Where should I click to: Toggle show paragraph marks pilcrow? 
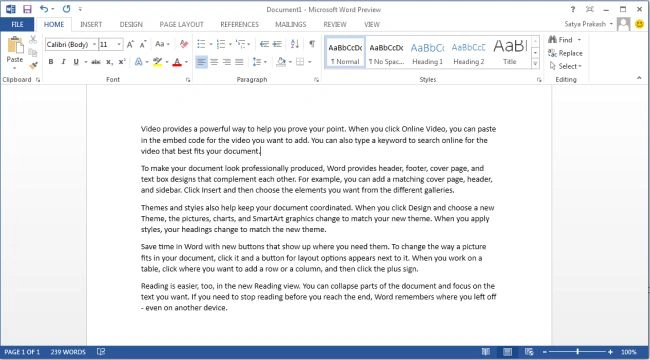click(312, 44)
